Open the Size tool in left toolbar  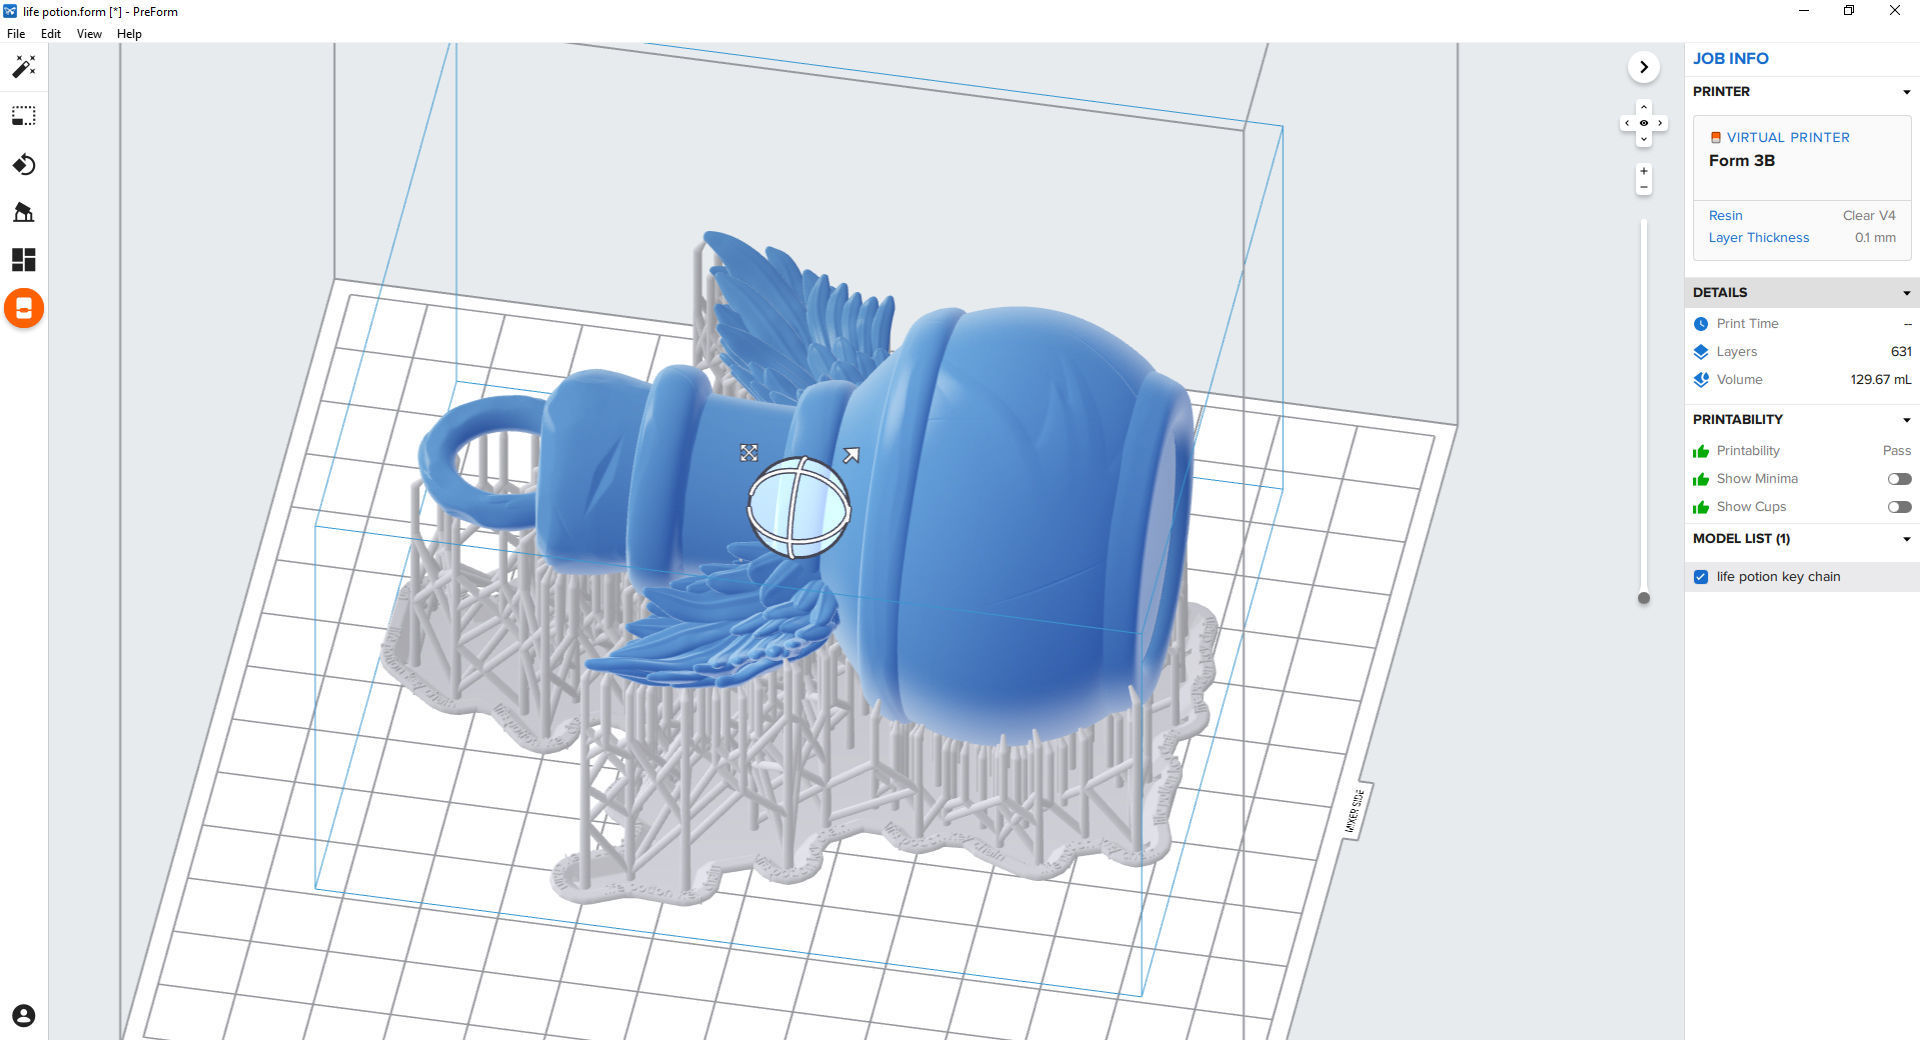[x=24, y=116]
